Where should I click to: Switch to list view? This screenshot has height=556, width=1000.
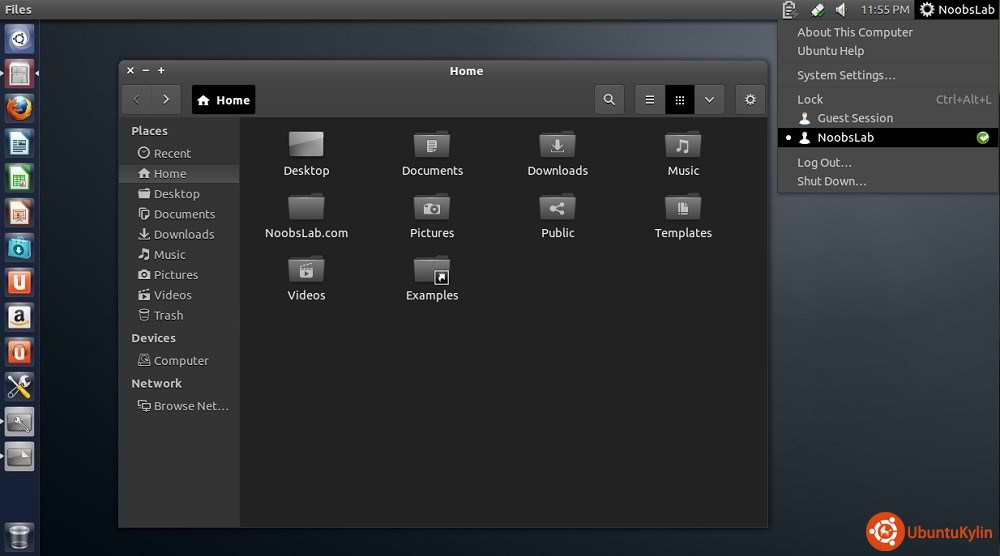pos(650,100)
